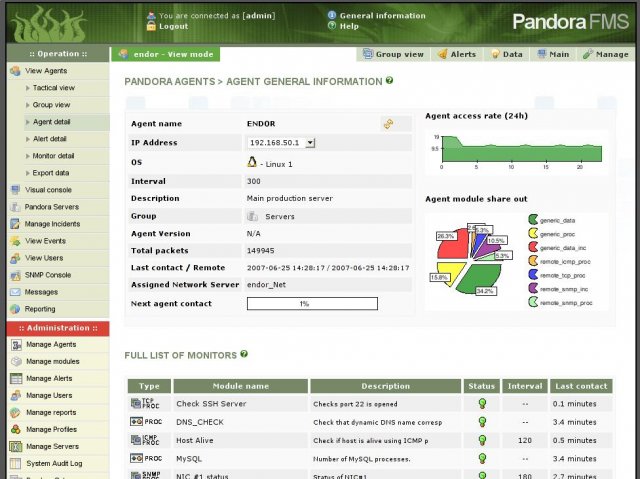640x479 pixels.
Task: Click the green status icon for MySQL
Action: click(482, 459)
